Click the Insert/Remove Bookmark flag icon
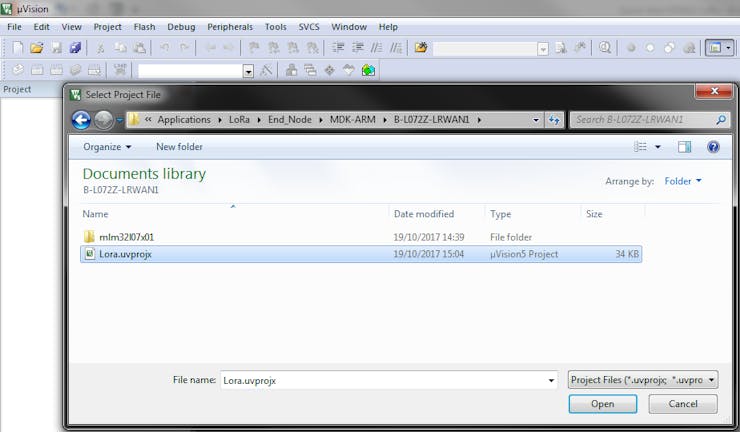This screenshot has height=432, width=740. tap(254, 48)
